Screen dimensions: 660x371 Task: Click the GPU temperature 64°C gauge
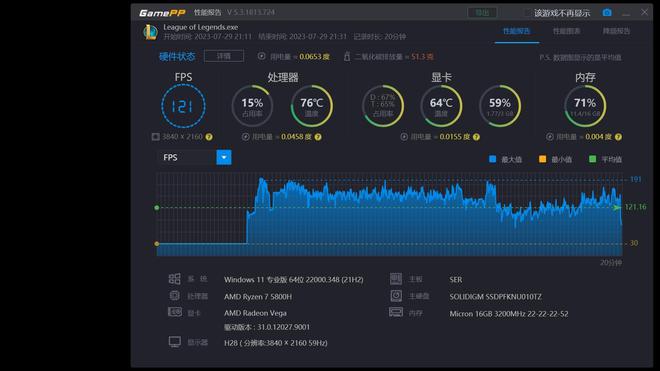pos(441,106)
